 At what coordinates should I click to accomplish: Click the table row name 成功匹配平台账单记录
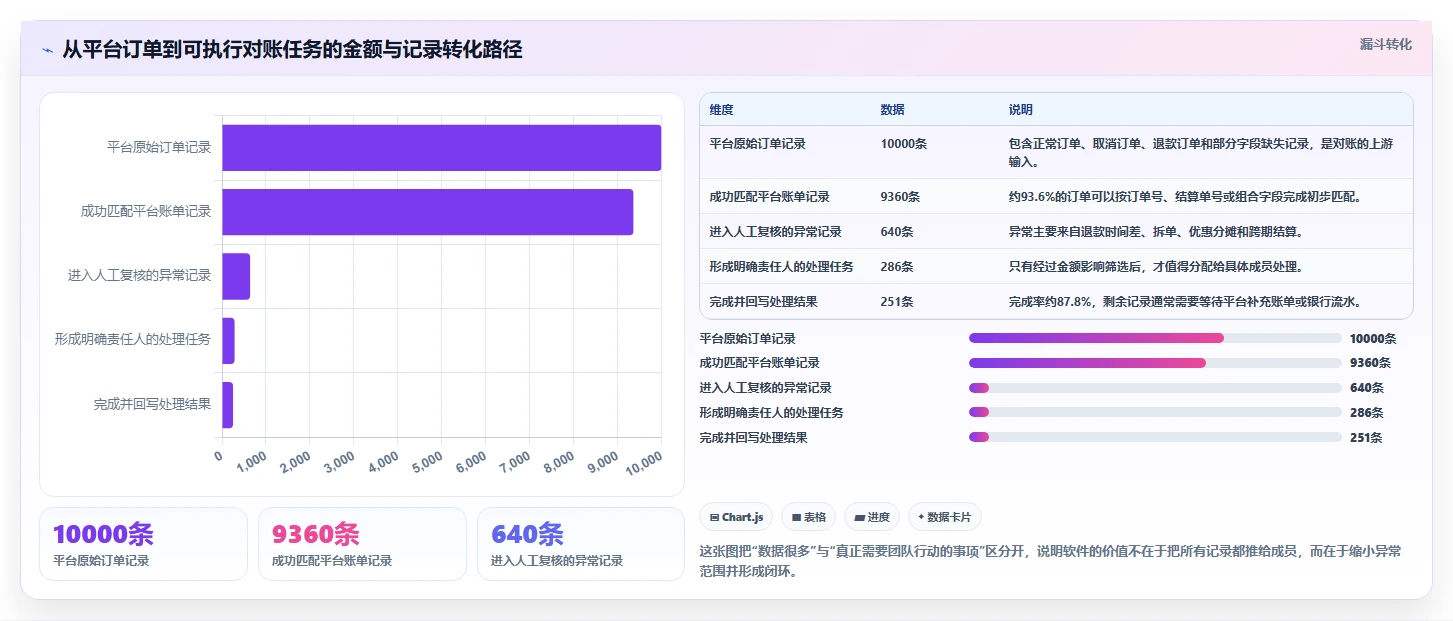click(x=769, y=197)
